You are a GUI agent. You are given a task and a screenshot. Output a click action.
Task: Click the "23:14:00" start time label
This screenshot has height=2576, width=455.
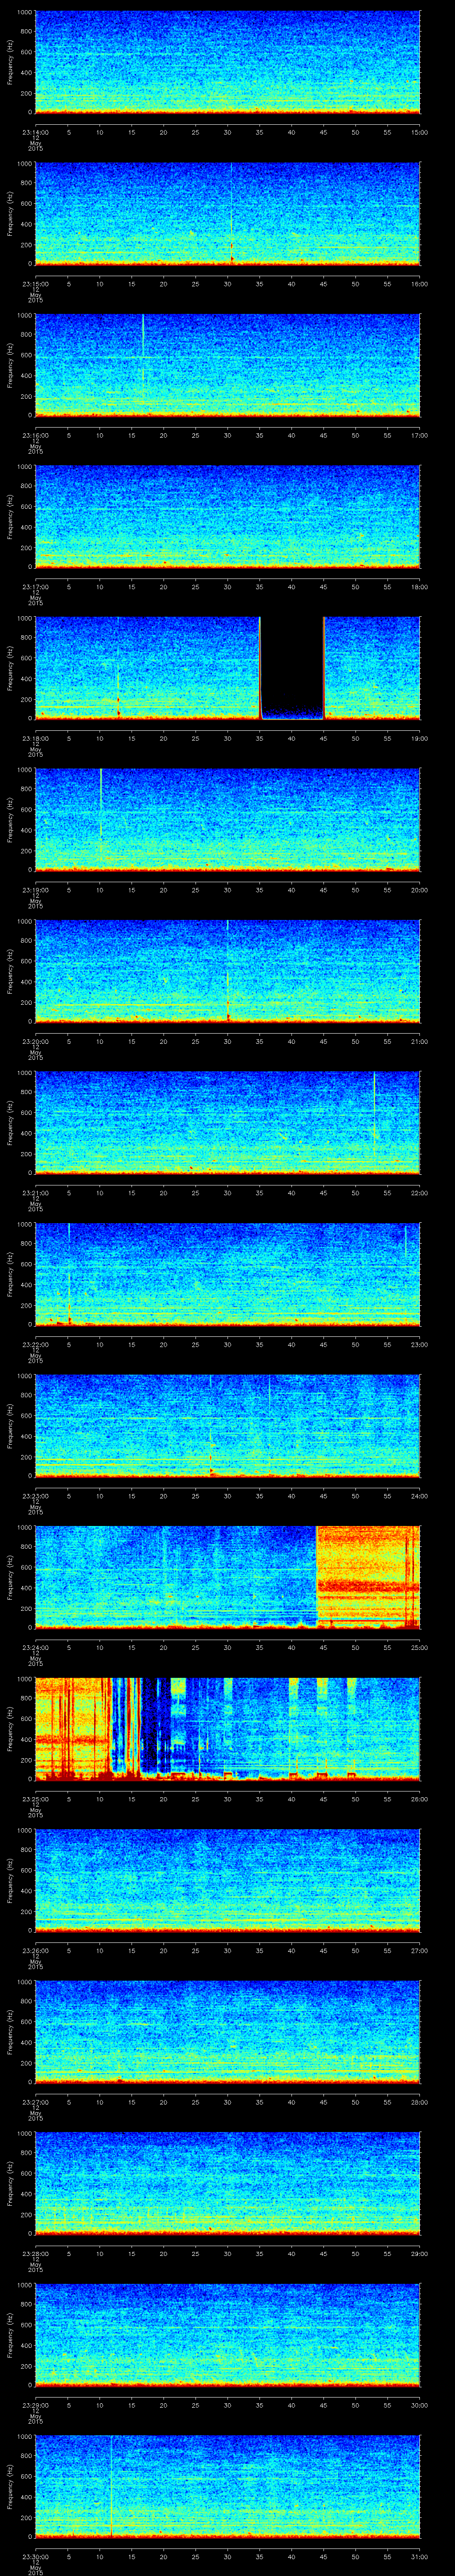pyautogui.click(x=35, y=132)
